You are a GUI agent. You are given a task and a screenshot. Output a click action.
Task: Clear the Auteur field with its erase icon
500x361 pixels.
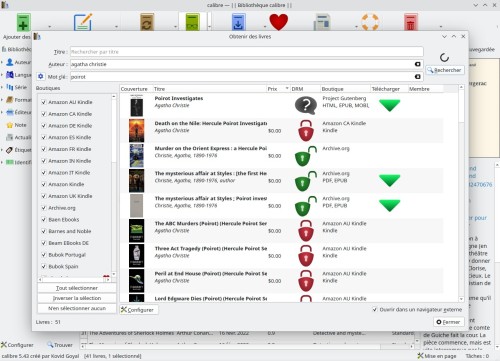tap(417, 64)
